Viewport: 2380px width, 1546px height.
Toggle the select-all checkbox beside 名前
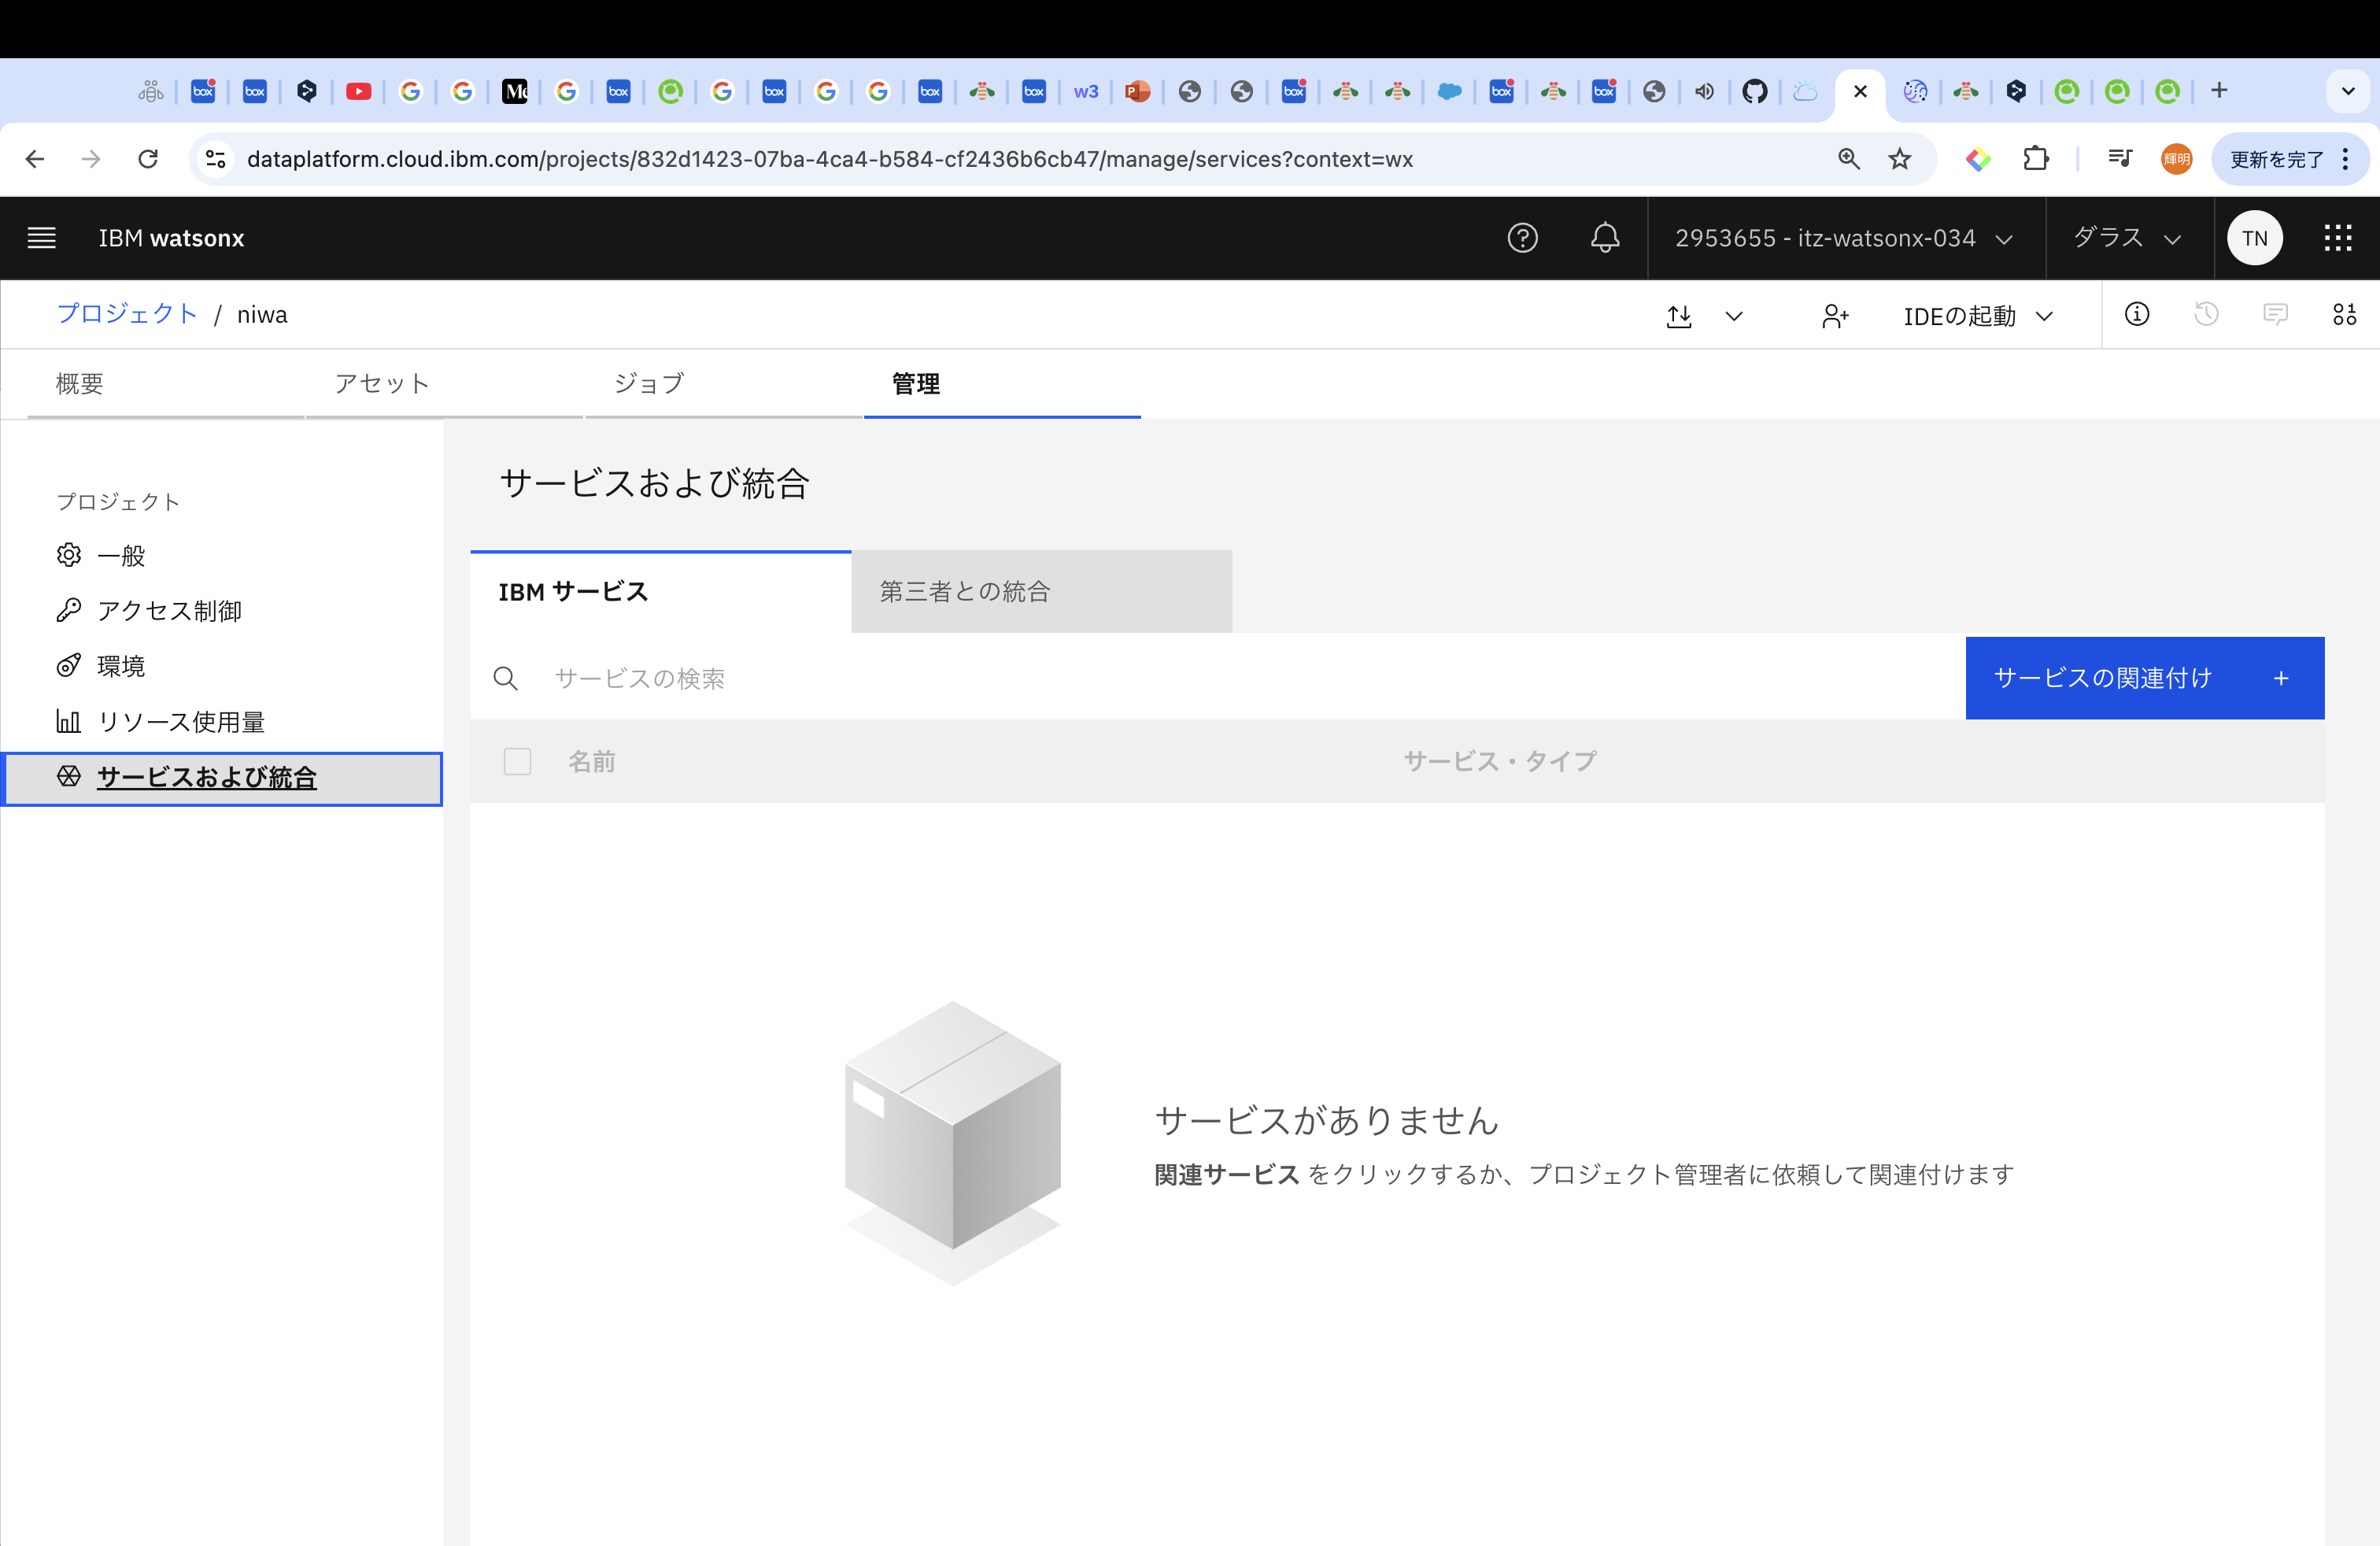(517, 762)
